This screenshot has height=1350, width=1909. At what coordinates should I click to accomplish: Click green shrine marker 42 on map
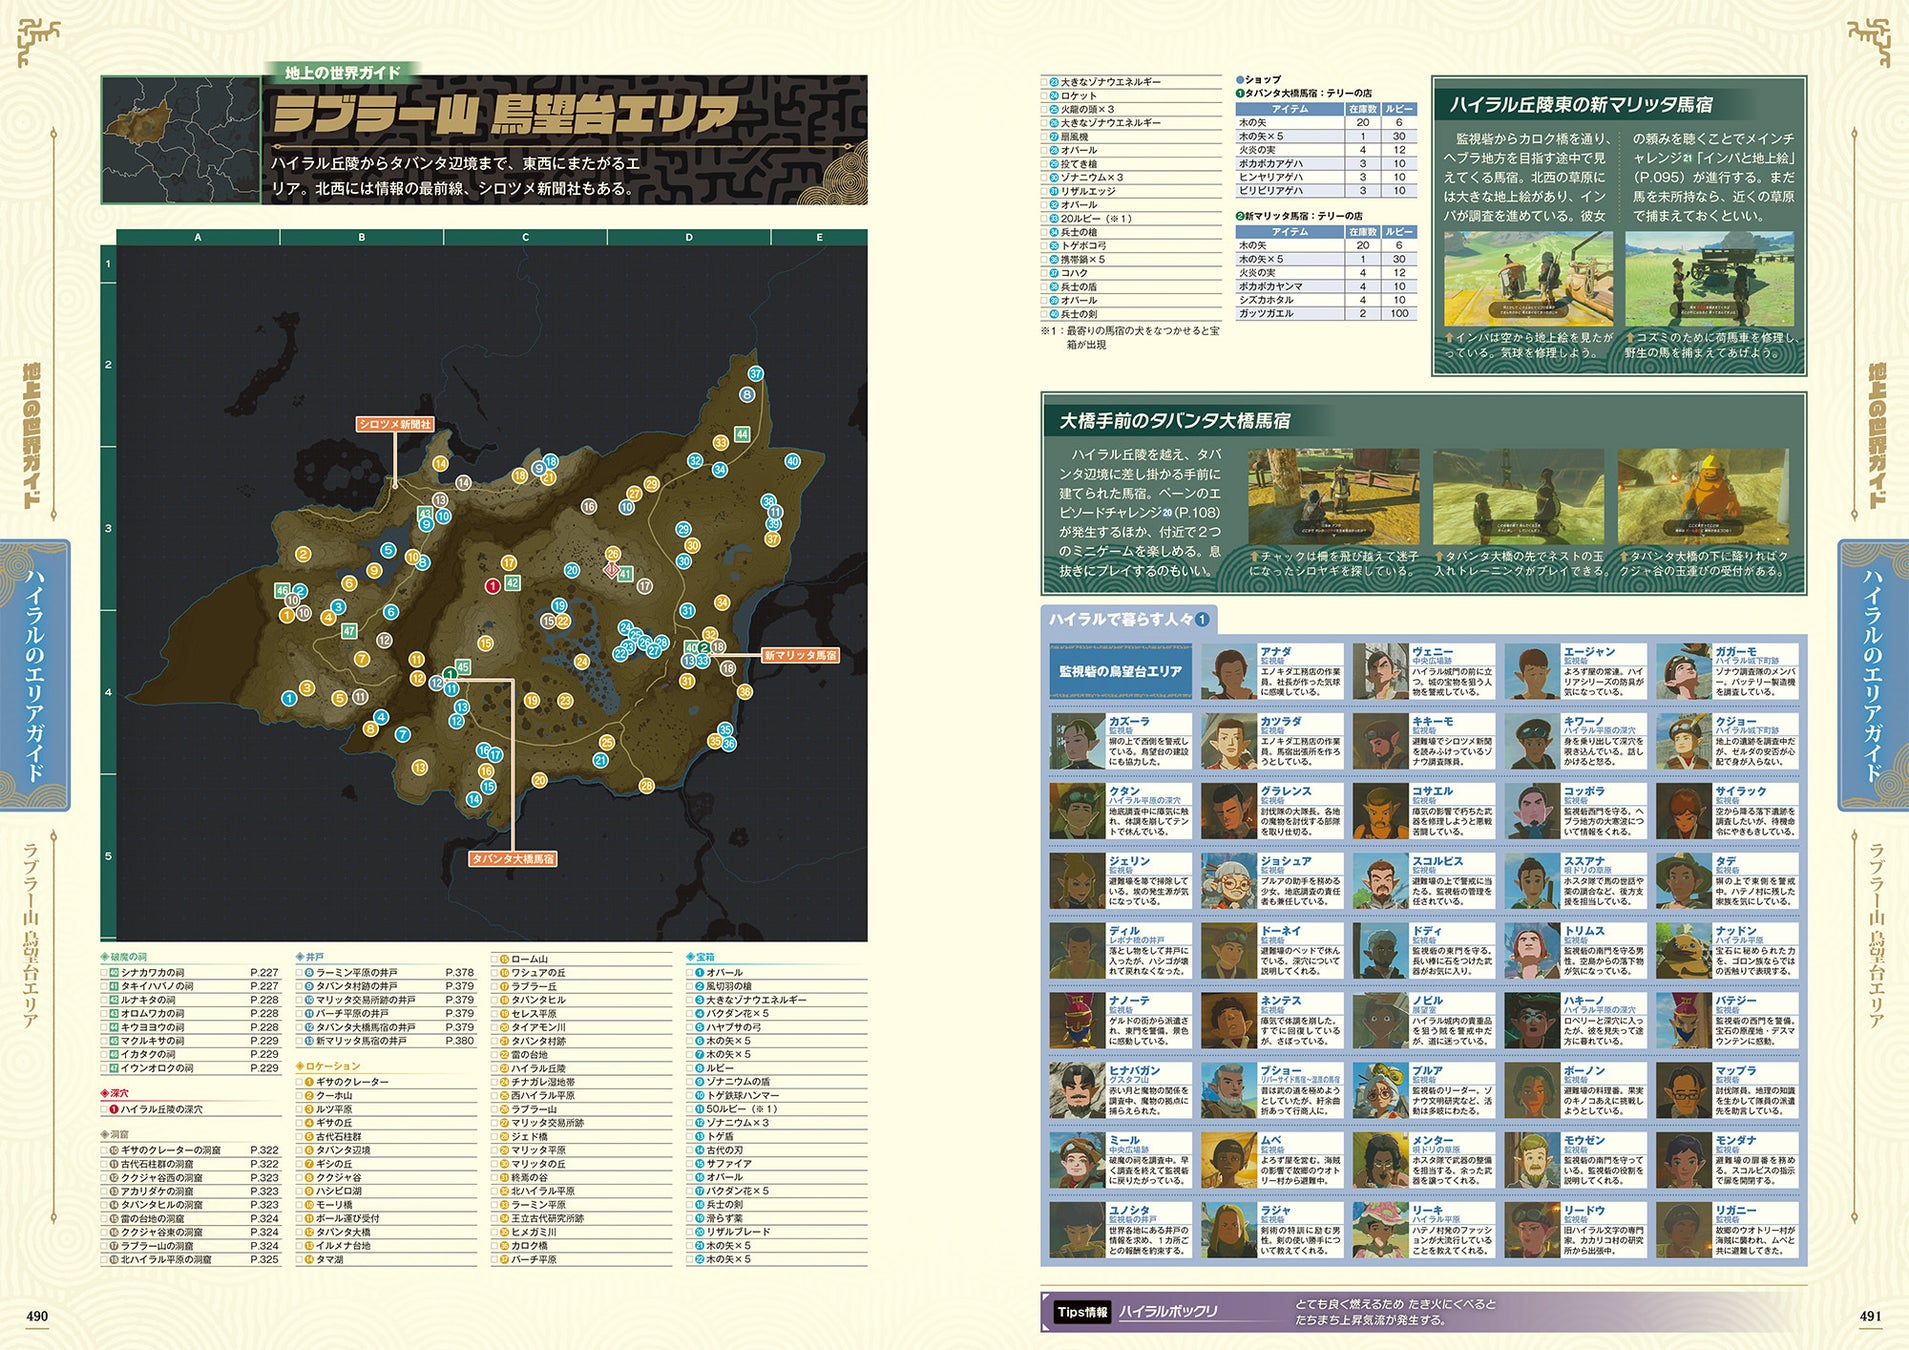pyautogui.click(x=512, y=583)
